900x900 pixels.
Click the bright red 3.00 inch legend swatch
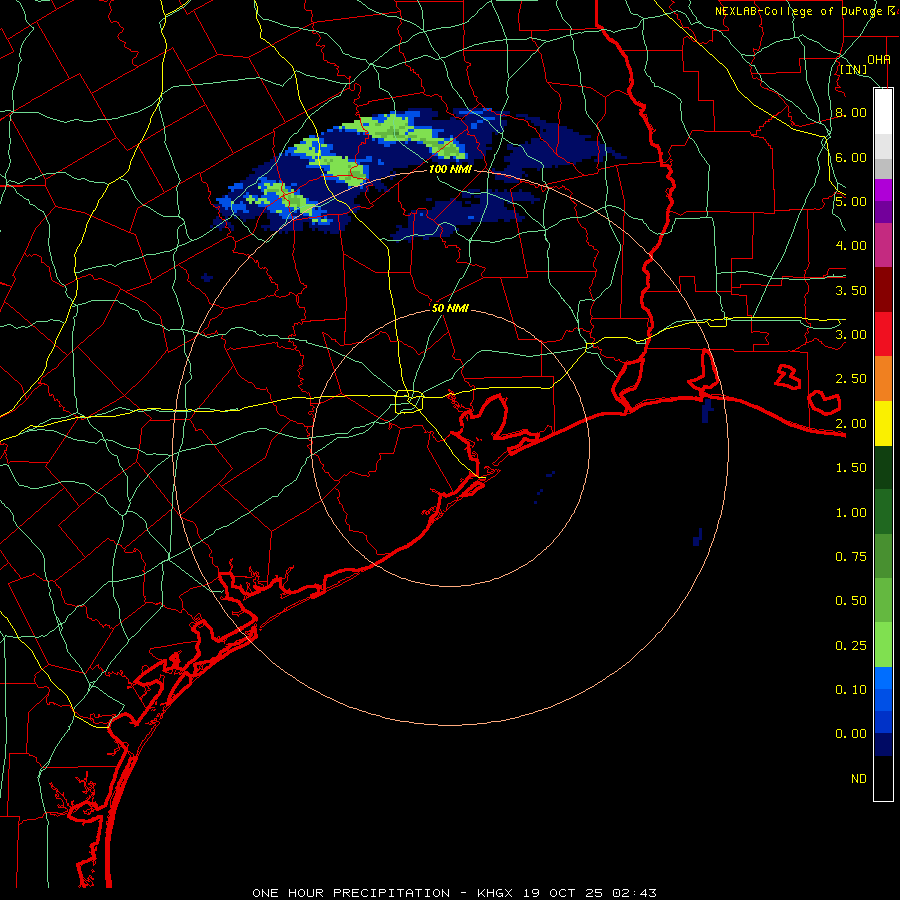pos(883,334)
